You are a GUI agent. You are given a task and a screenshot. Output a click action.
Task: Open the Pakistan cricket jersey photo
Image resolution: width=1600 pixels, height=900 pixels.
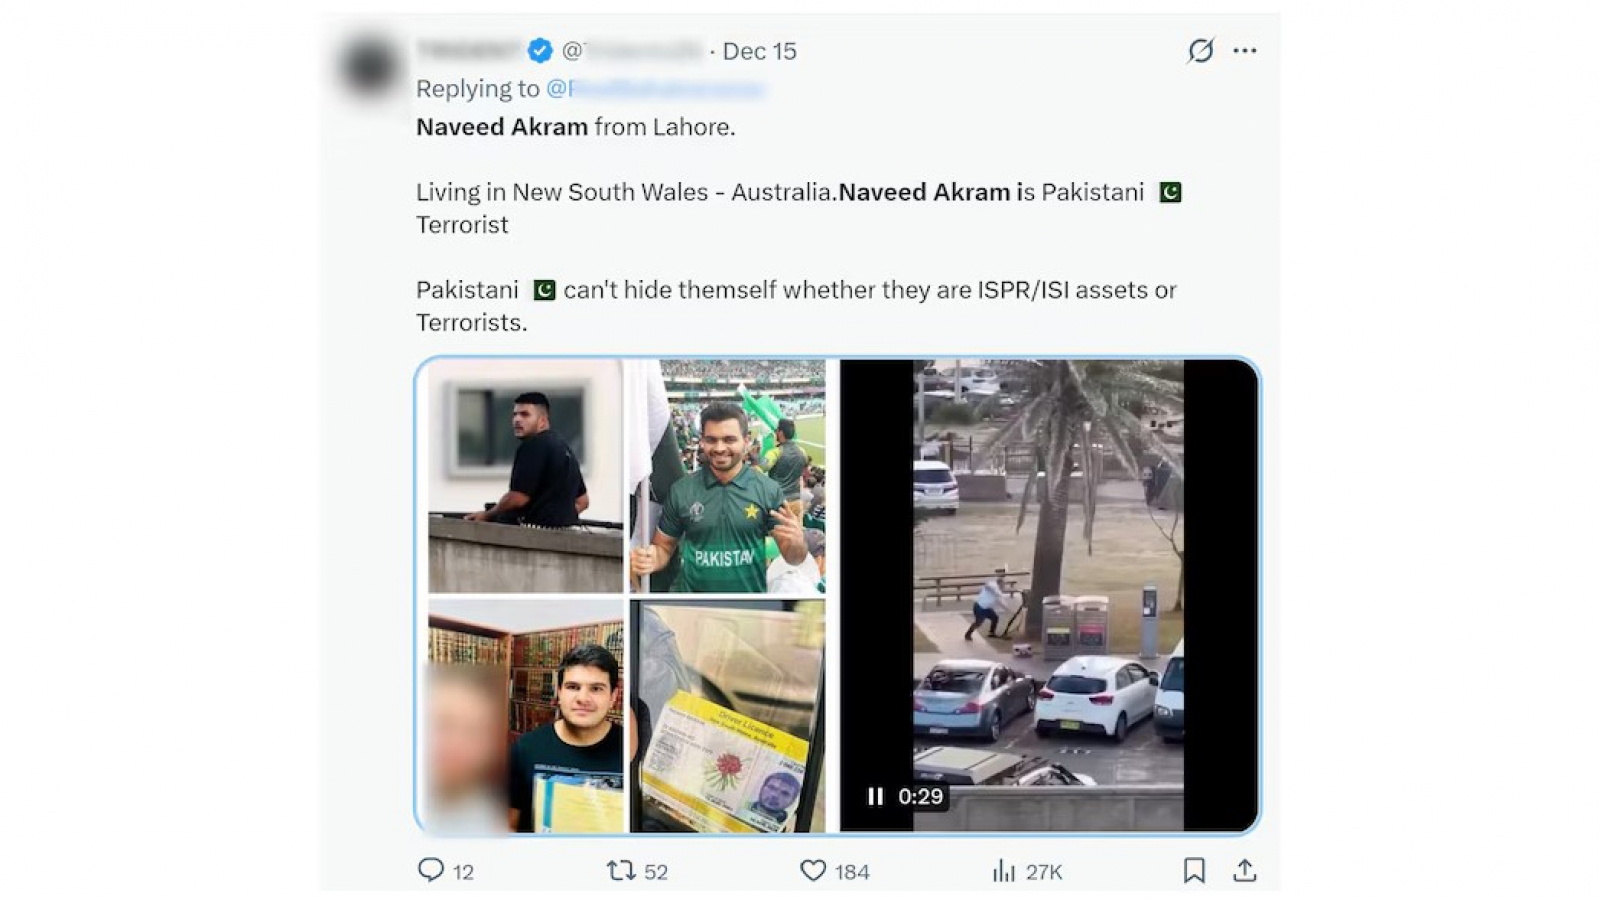[x=728, y=476]
